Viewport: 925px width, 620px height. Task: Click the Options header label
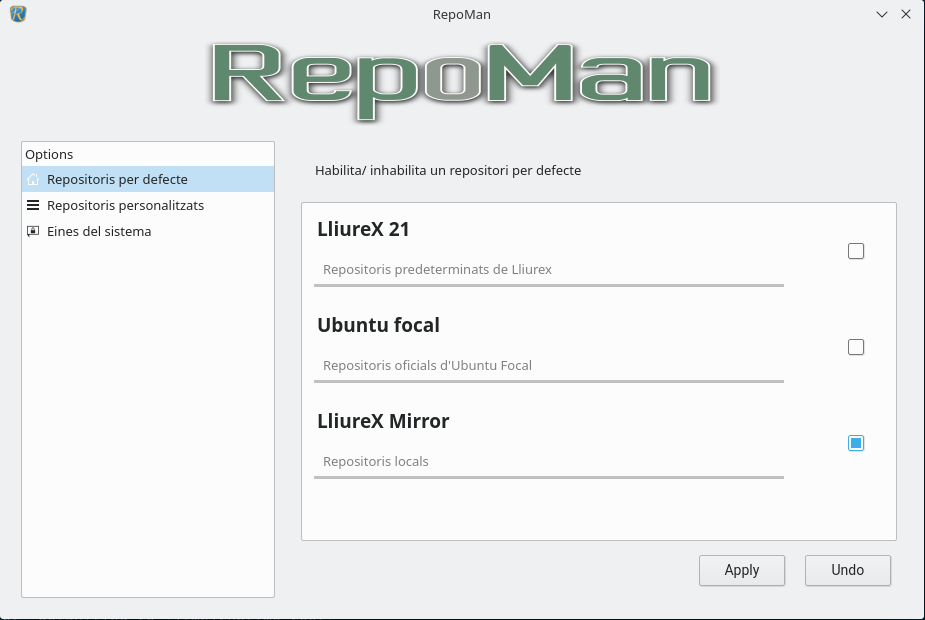[49, 155]
